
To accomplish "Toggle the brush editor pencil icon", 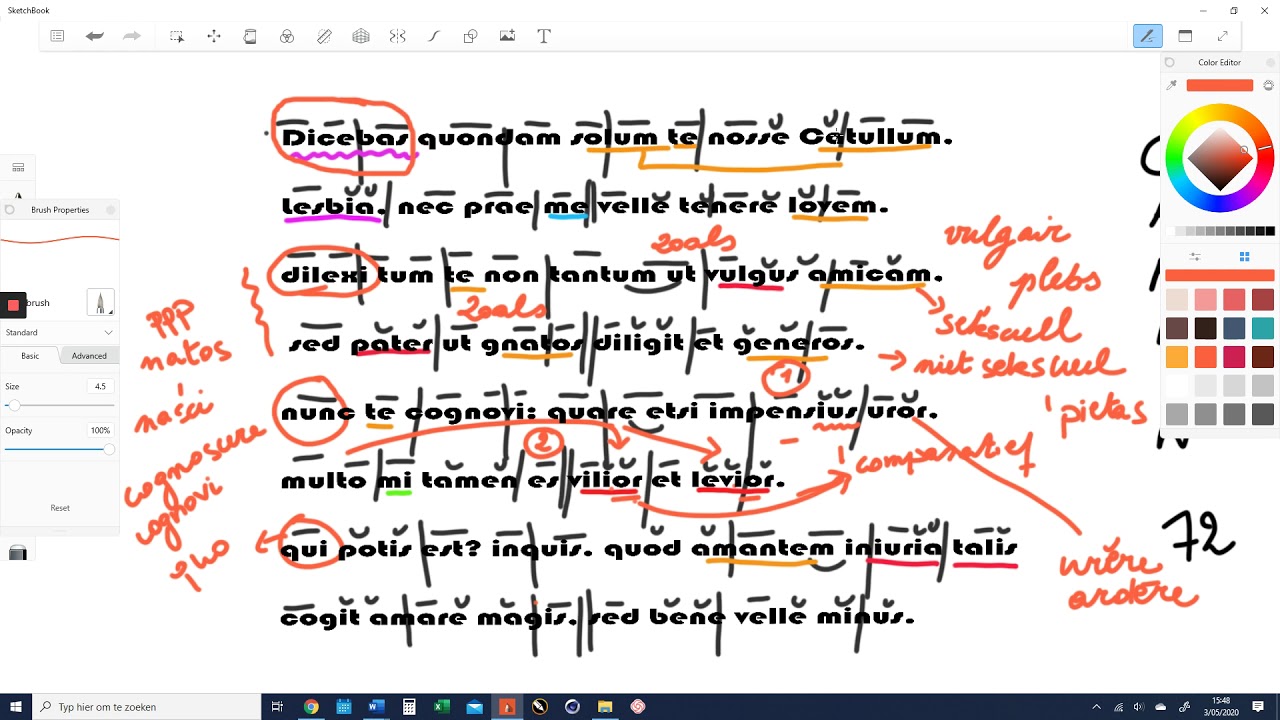I will pyautogui.click(x=1147, y=36).
